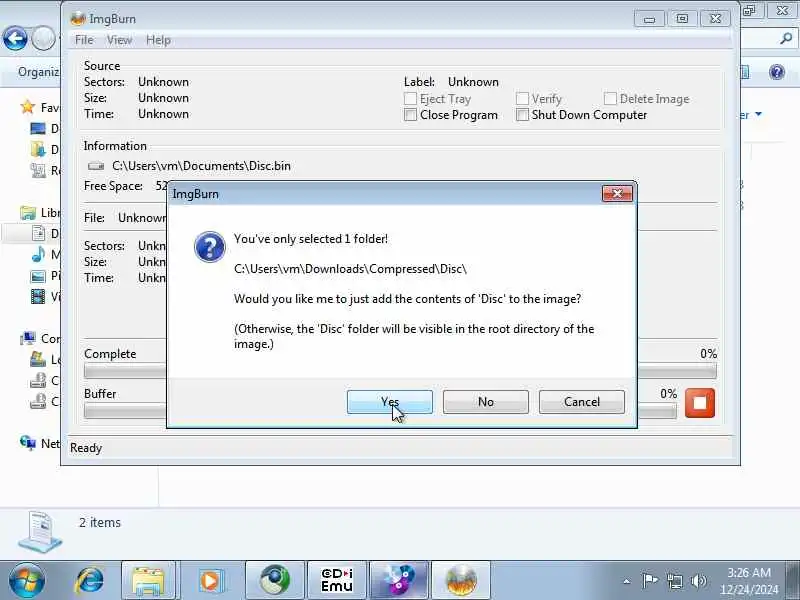
Task: Open the Help menu in ImgBurn
Action: point(158,40)
